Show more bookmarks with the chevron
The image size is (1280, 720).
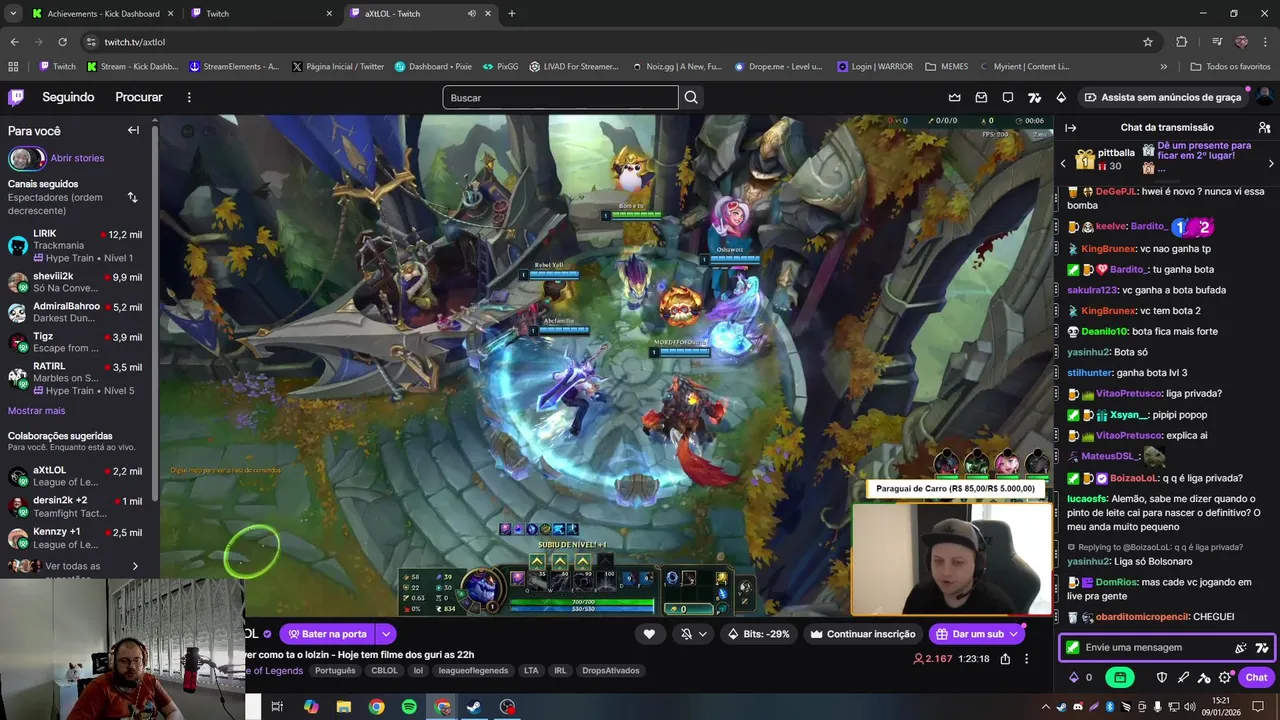click(x=1163, y=67)
